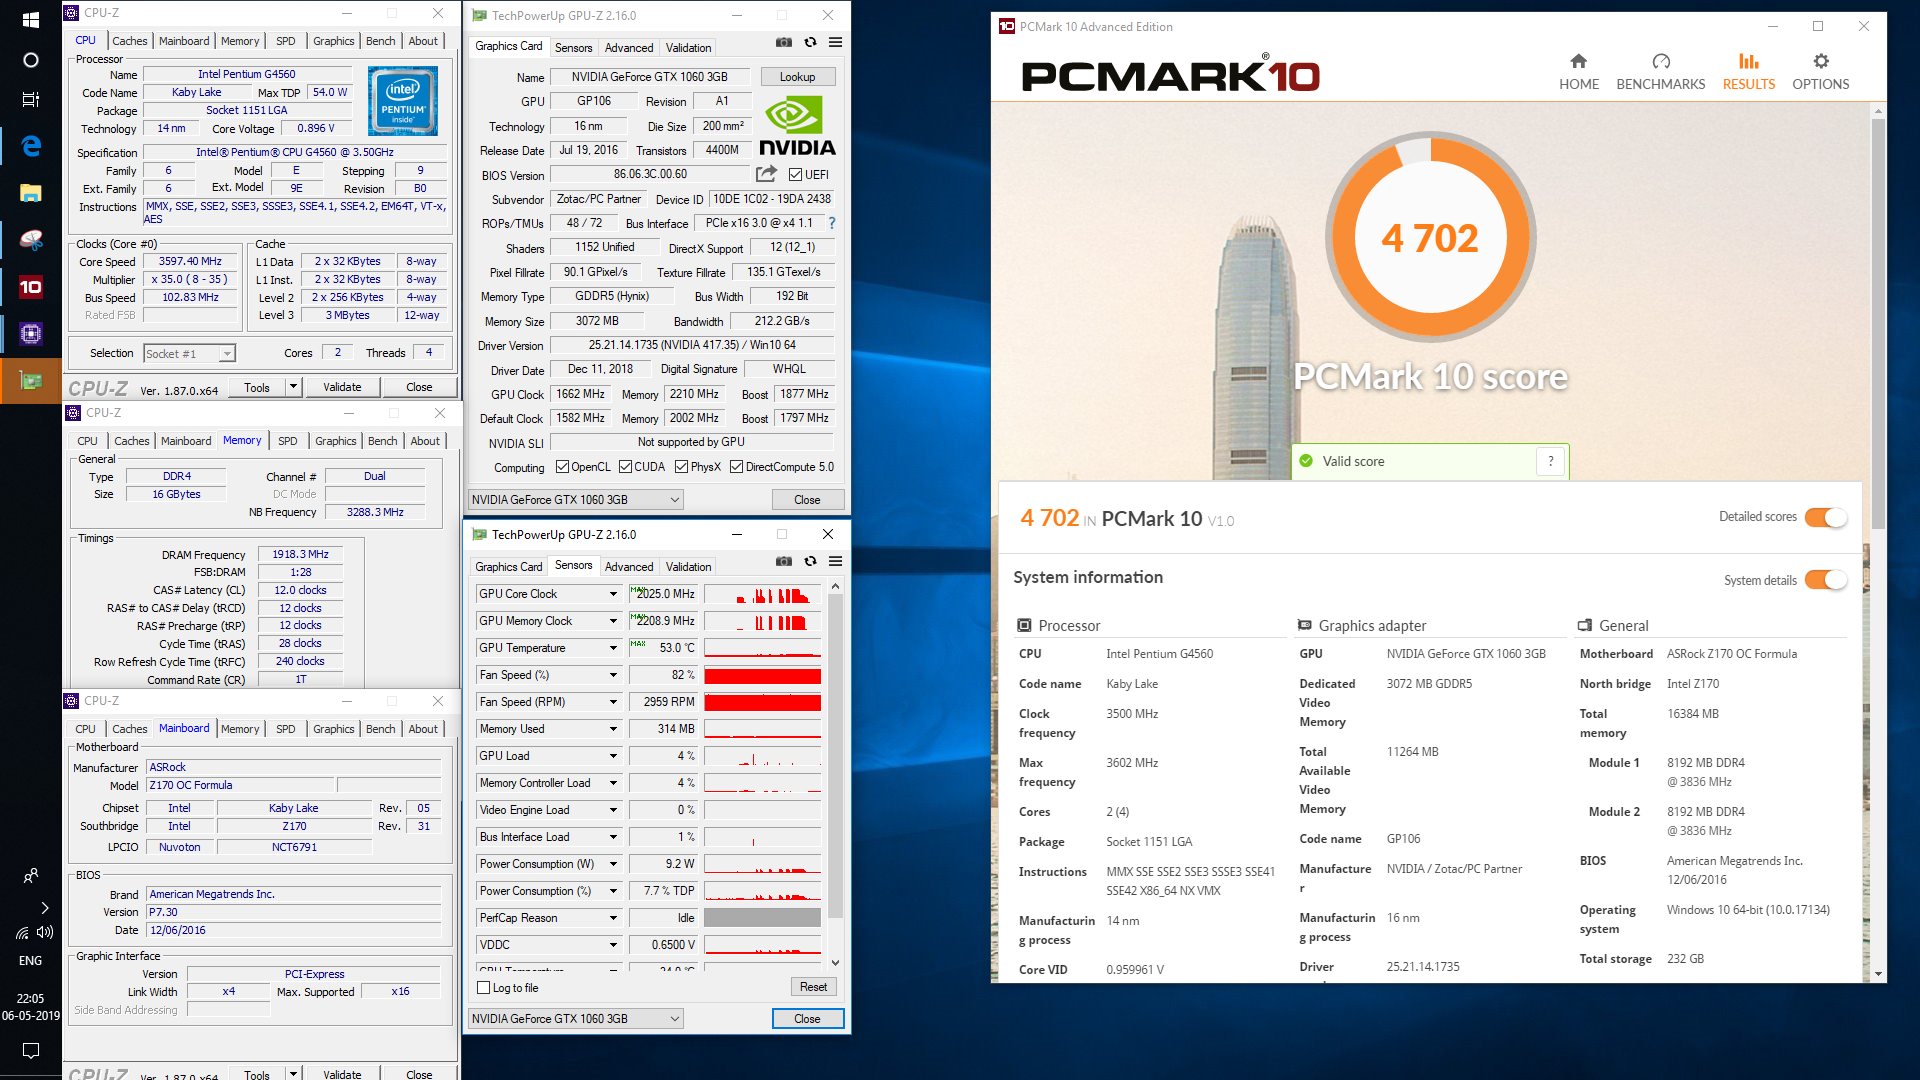The height and width of the screenshot is (1080, 1920).
Task: Open Task View on the taskbar
Action: click(31, 99)
